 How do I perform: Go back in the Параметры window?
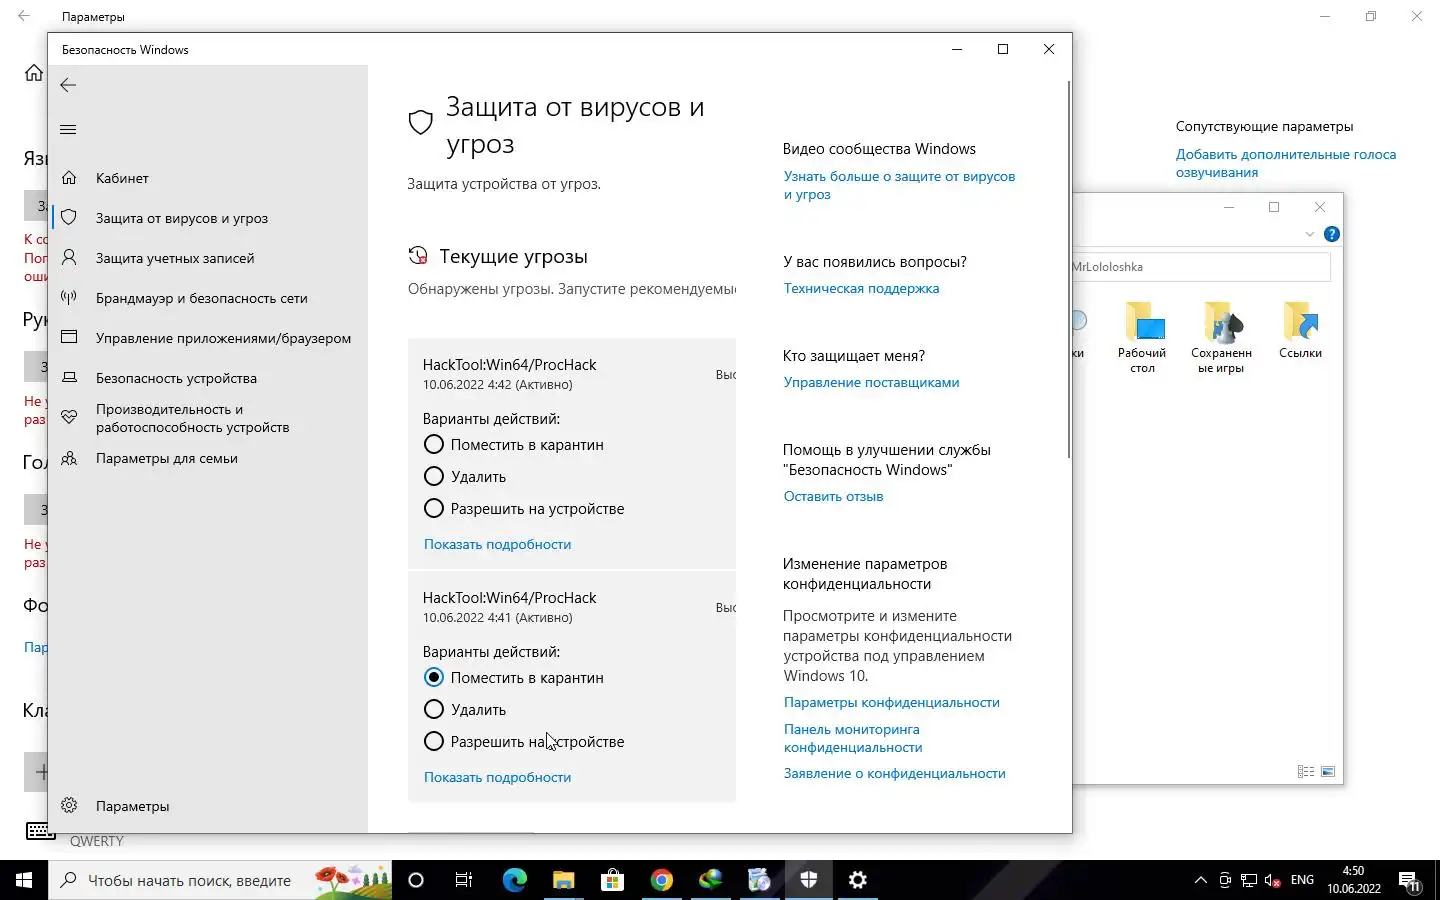point(24,16)
